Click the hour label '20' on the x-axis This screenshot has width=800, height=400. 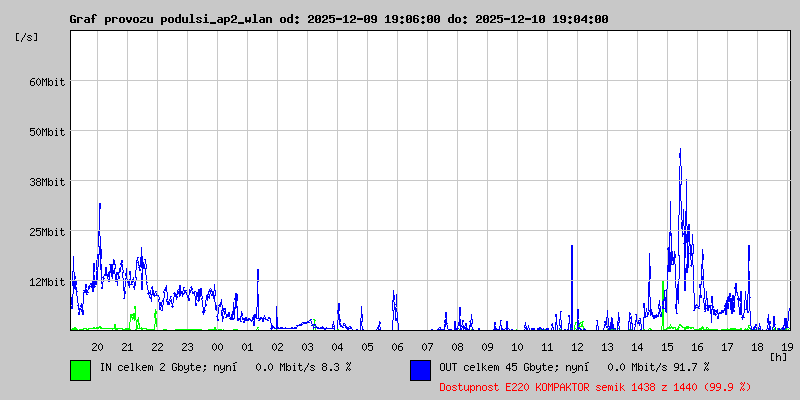pyautogui.click(x=97, y=347)
